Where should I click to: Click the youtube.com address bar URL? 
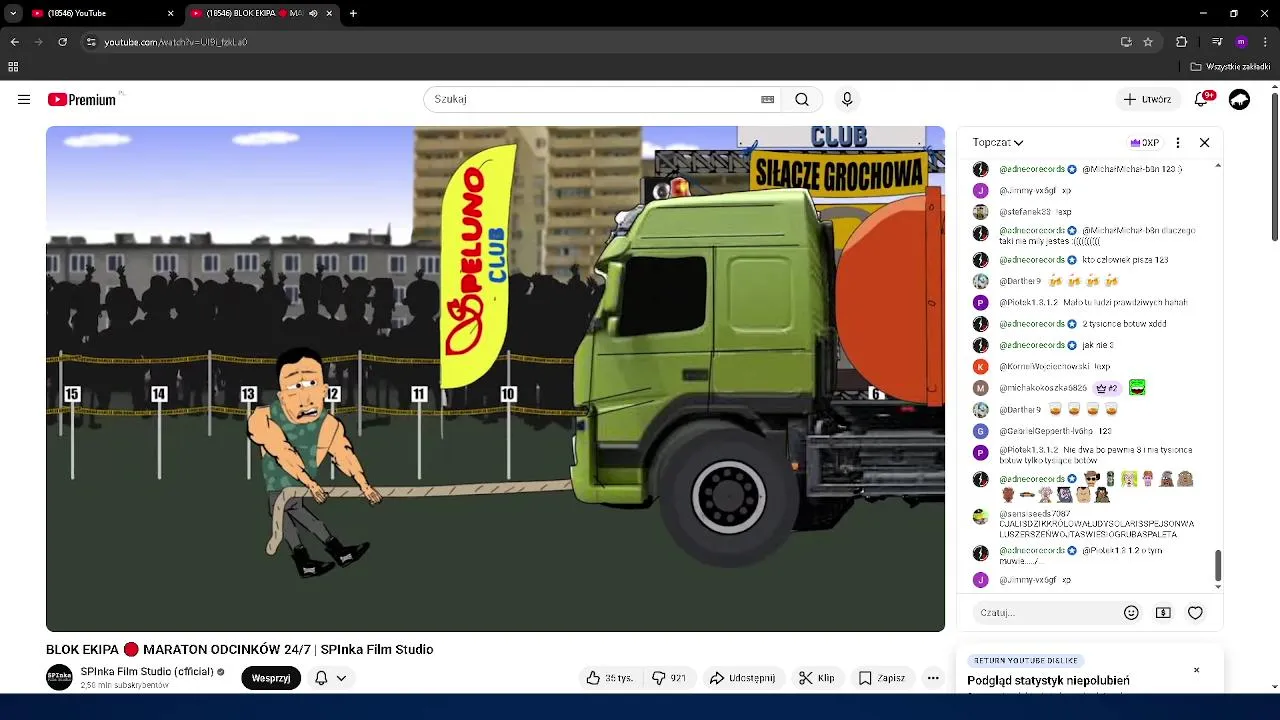pos(176,42)
